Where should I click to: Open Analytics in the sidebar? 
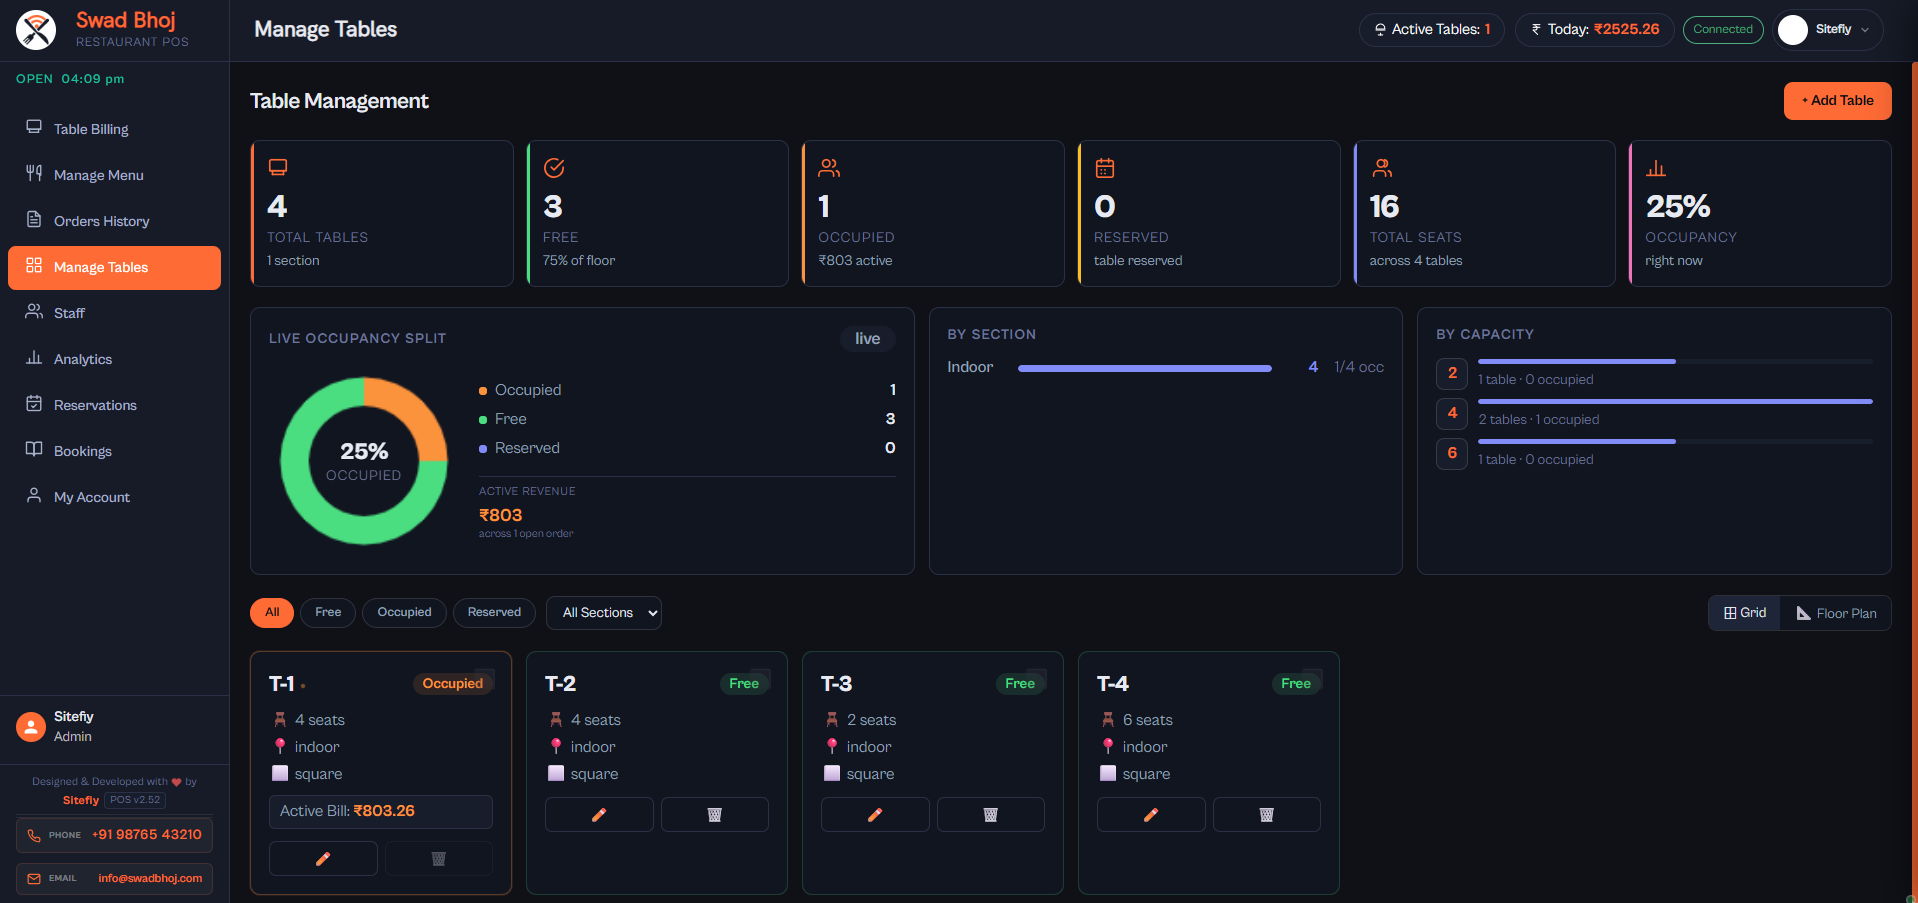click(x=83, y=359)
